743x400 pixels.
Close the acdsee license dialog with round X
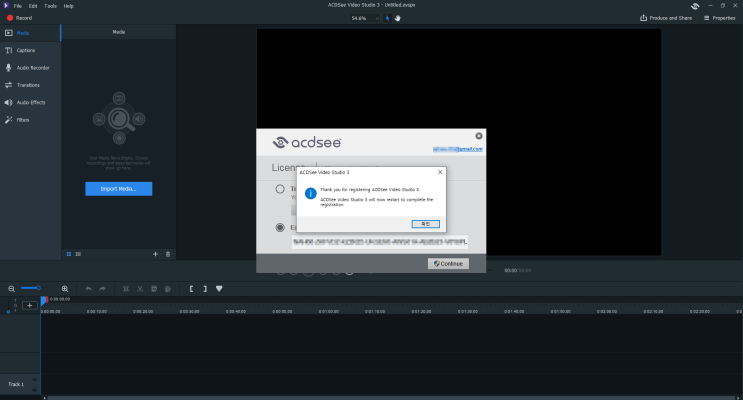click(479, 136)
